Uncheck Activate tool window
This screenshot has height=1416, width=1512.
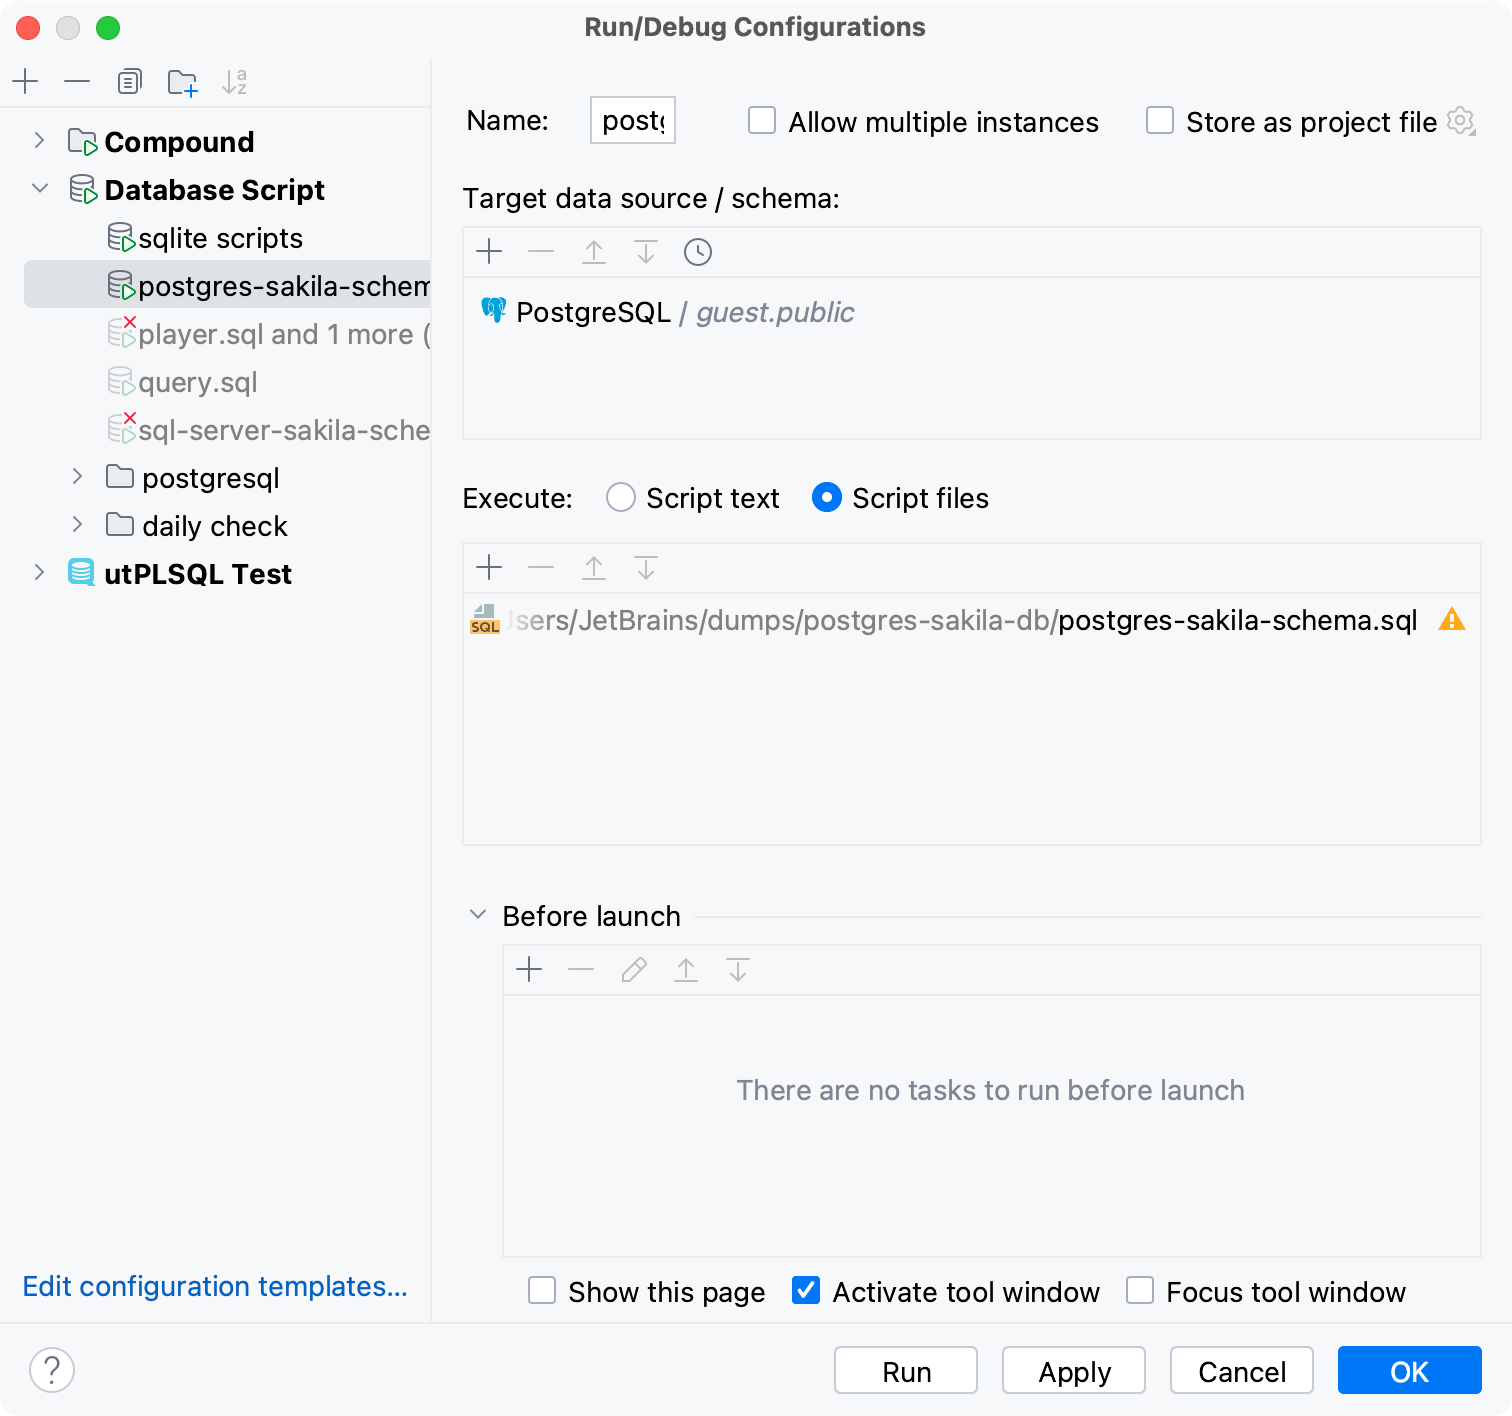(x=805, y=1291)
